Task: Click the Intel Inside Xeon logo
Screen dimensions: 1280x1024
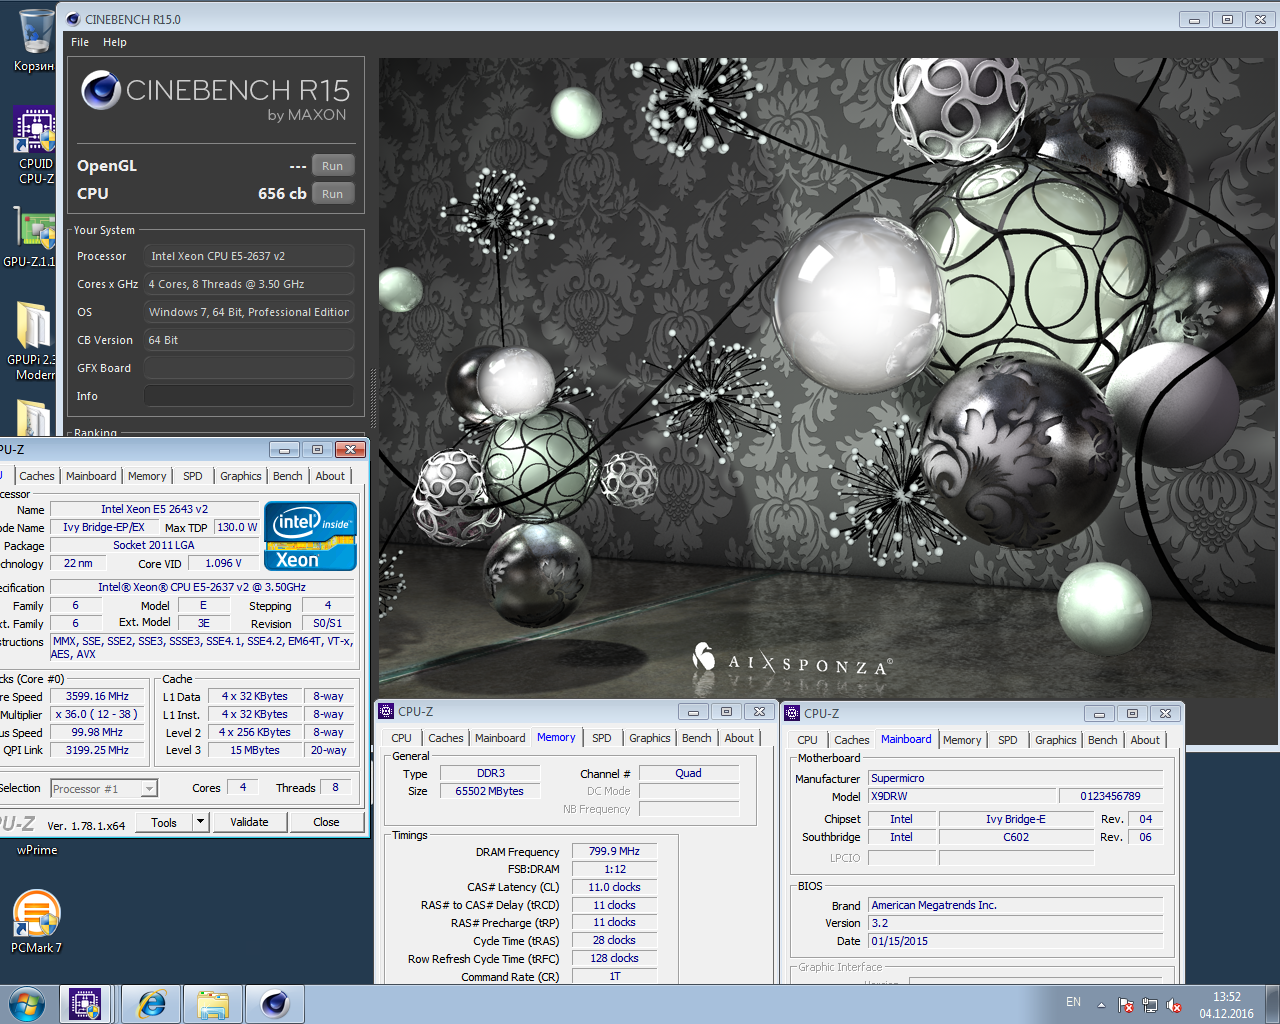Action: point(310,536)
